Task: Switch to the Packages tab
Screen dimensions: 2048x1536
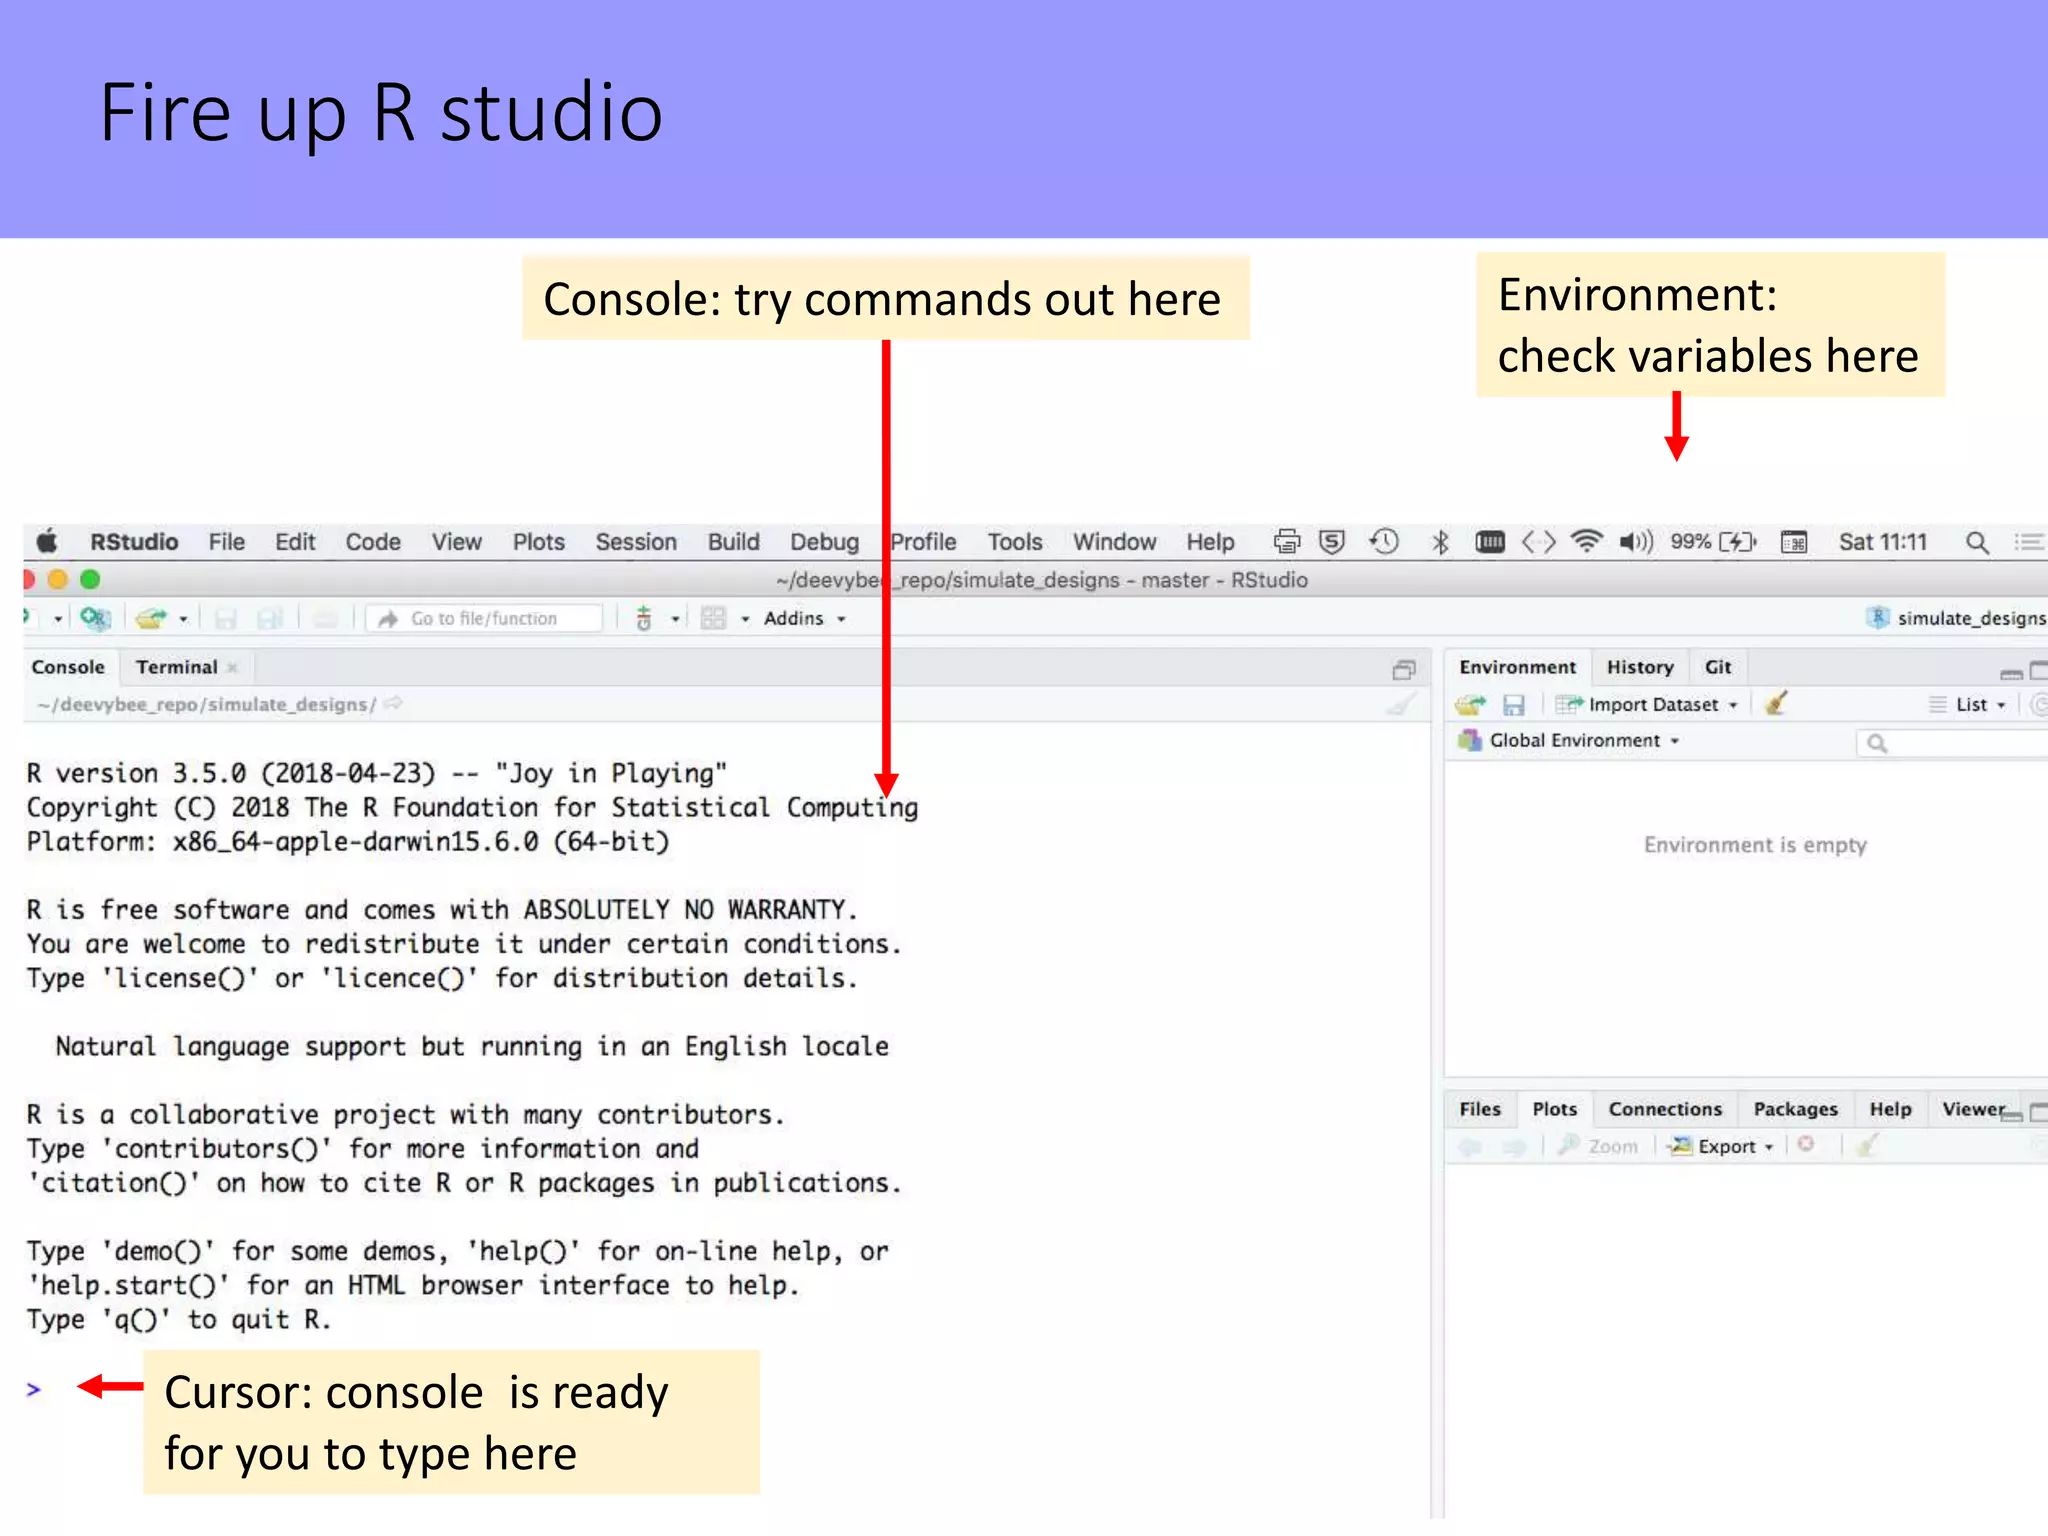Action: (x=1795, y=1110)
